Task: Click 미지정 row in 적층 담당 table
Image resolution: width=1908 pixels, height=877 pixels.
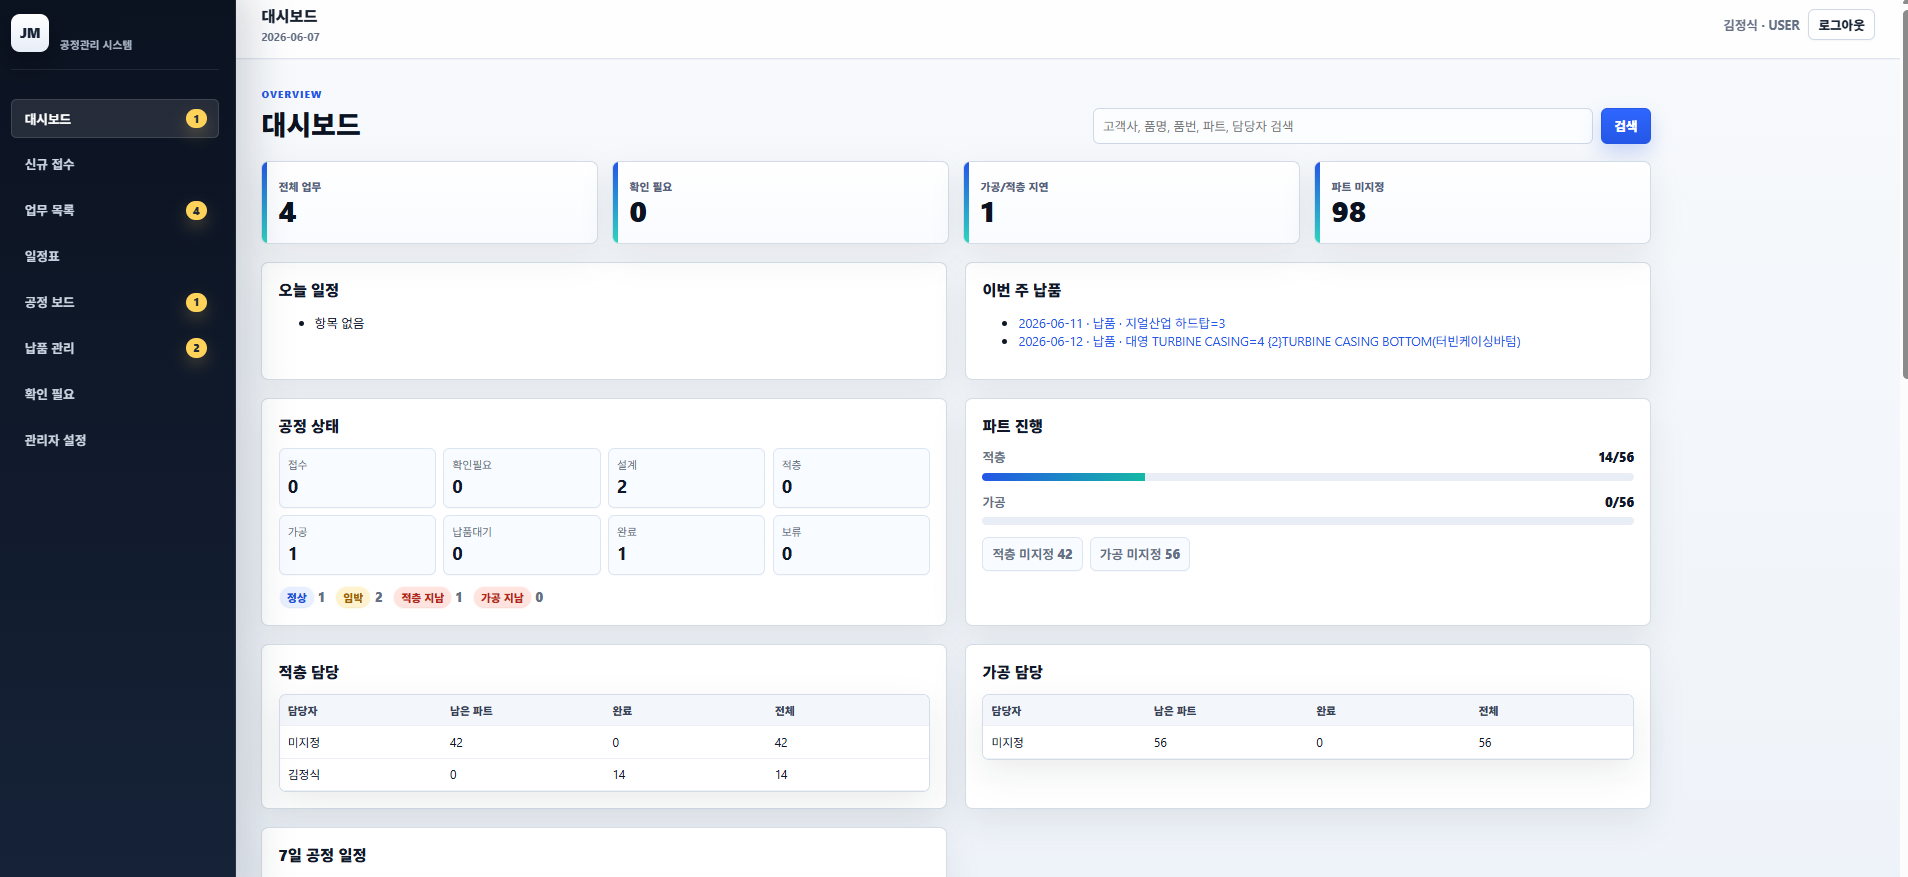Action: 604,743
